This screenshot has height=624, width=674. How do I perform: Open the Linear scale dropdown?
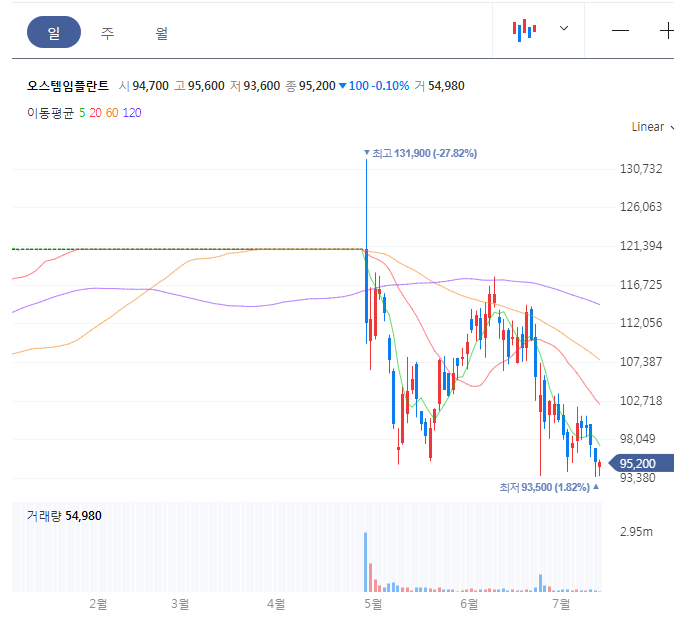[652, 127]
